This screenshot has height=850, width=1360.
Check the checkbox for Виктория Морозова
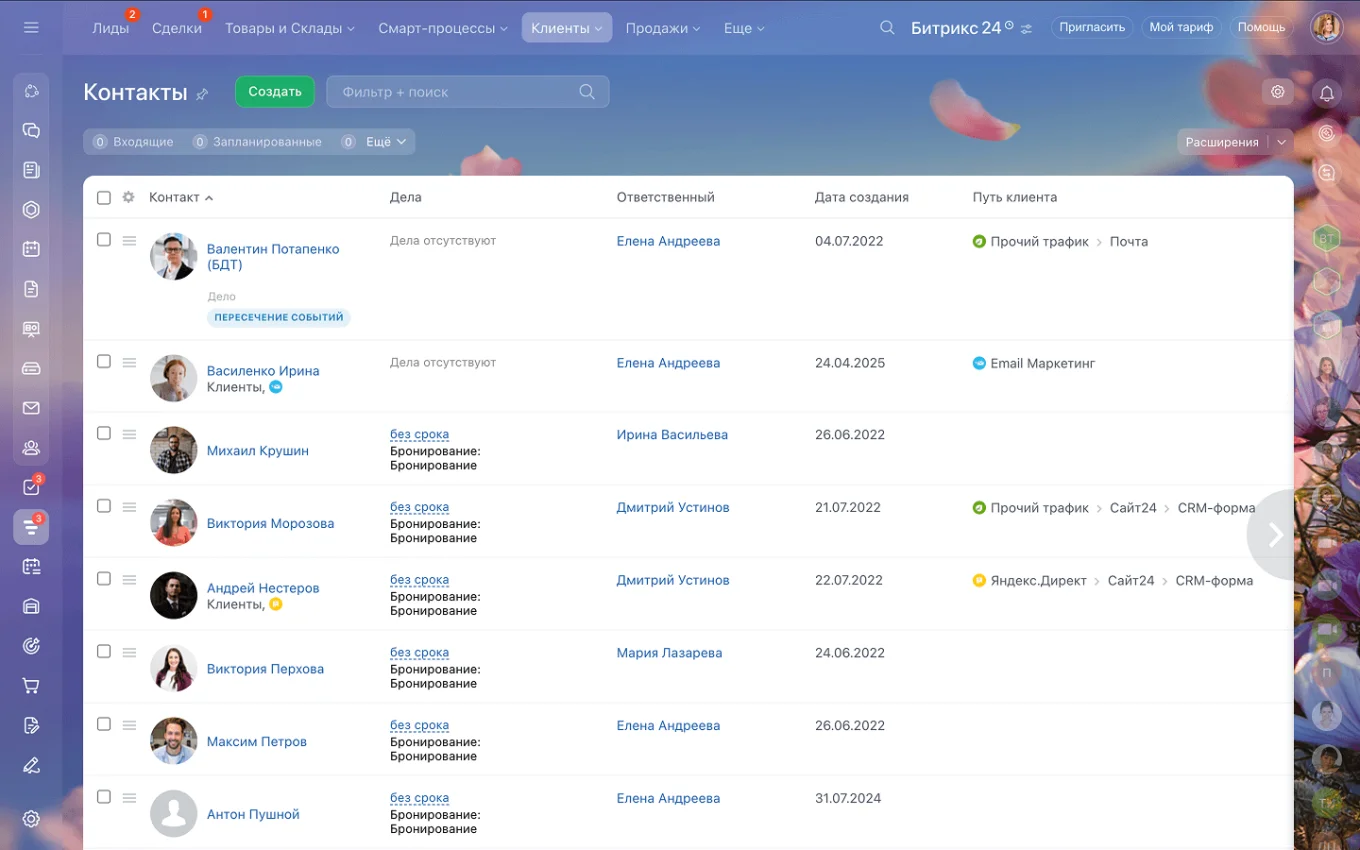point(104,506)
